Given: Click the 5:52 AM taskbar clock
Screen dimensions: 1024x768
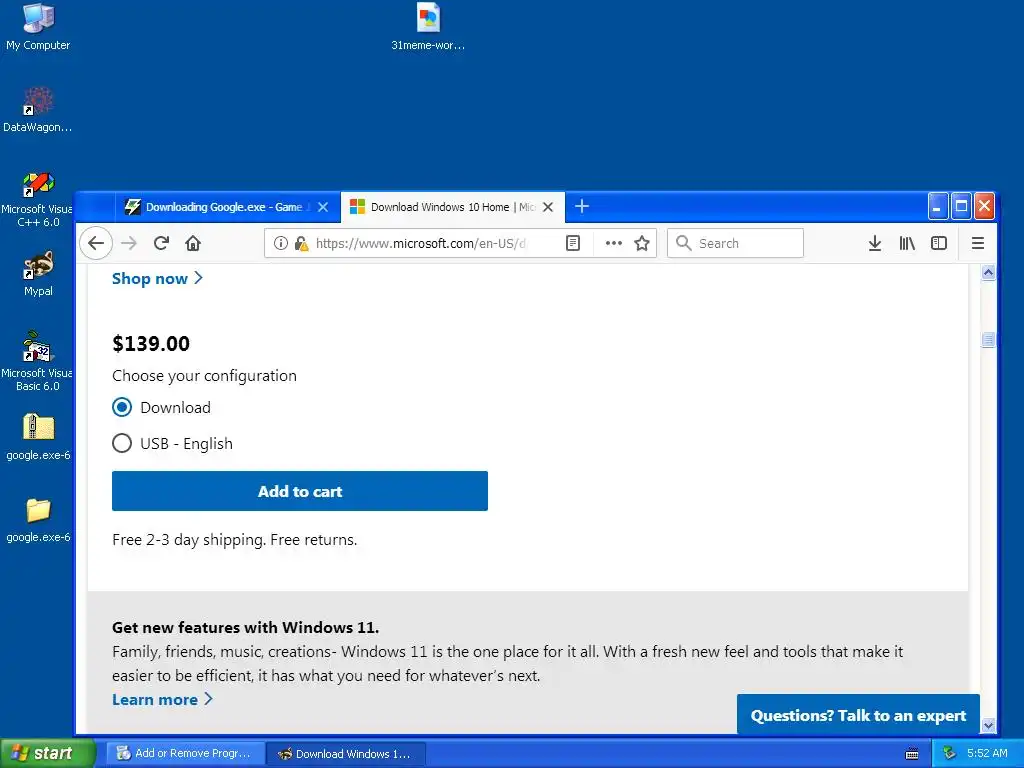Looking at the screenshot, I should (987, 754).
